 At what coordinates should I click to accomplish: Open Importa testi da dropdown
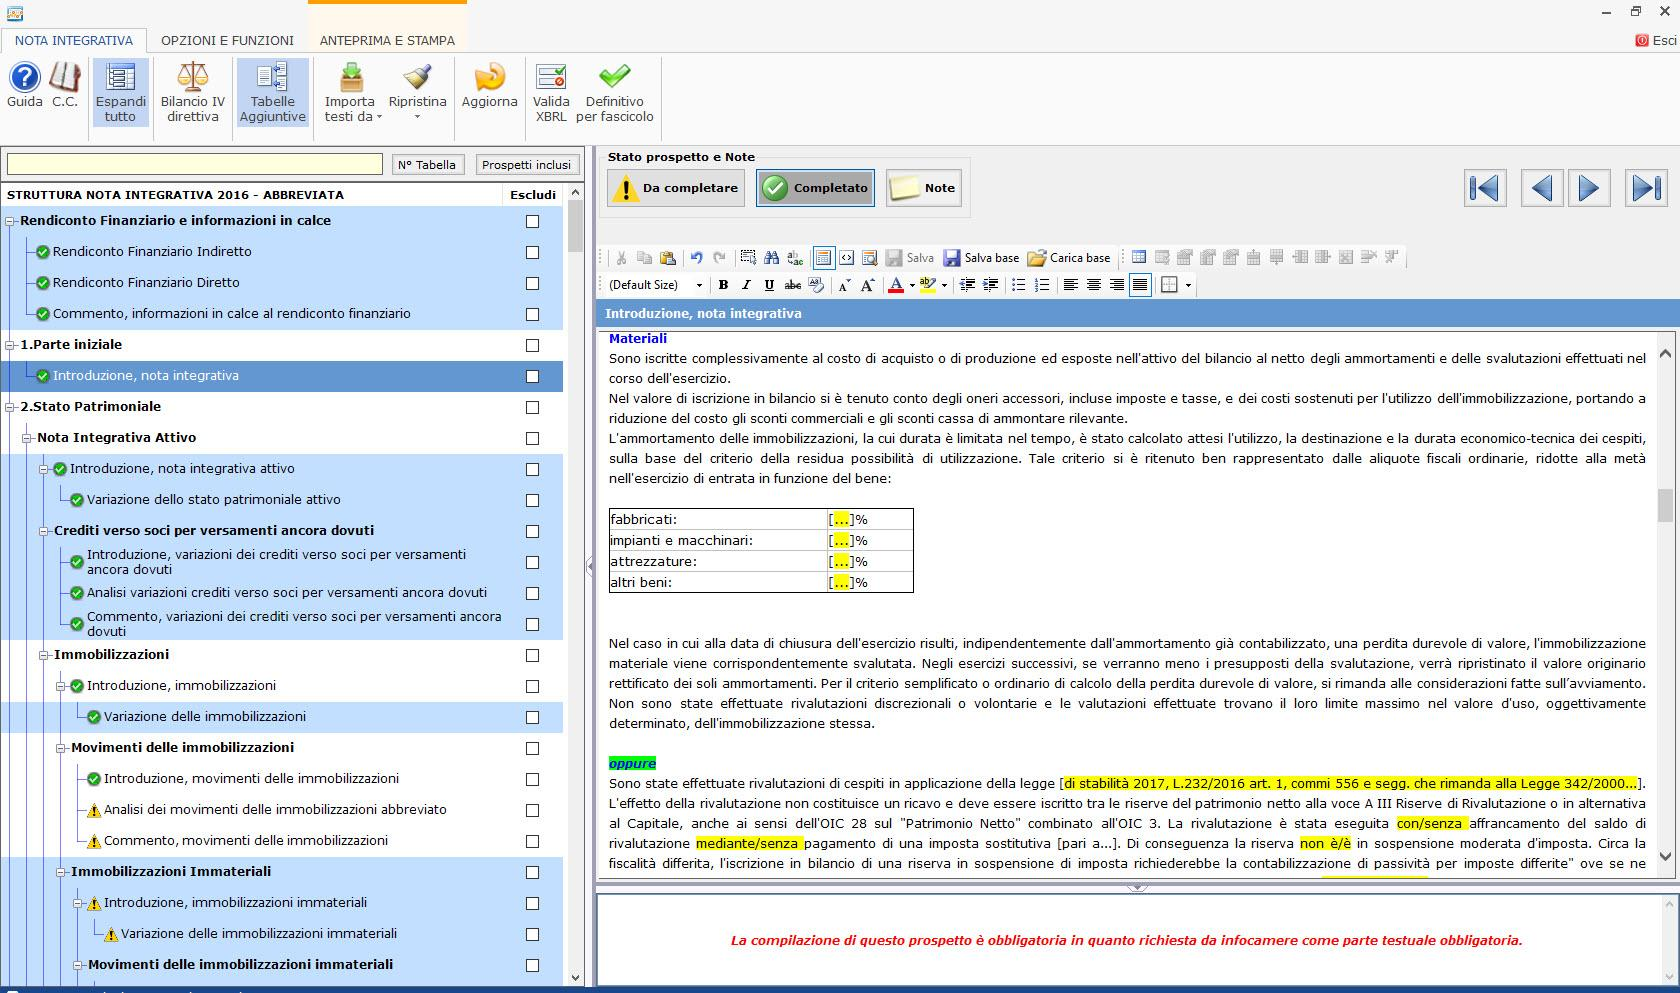pos(350,91)
